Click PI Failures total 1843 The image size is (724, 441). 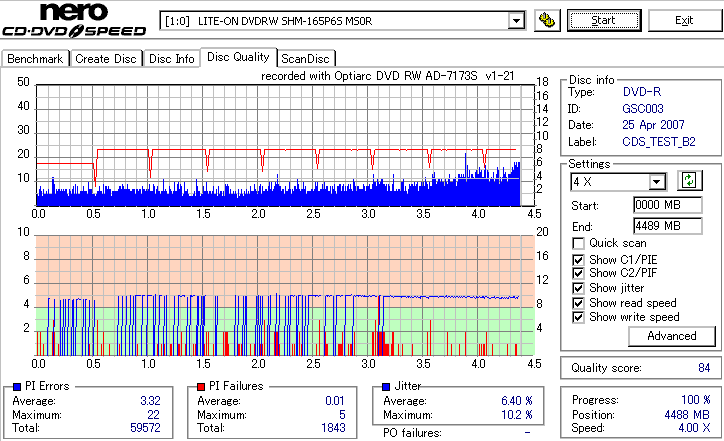(x=333, y=428)
